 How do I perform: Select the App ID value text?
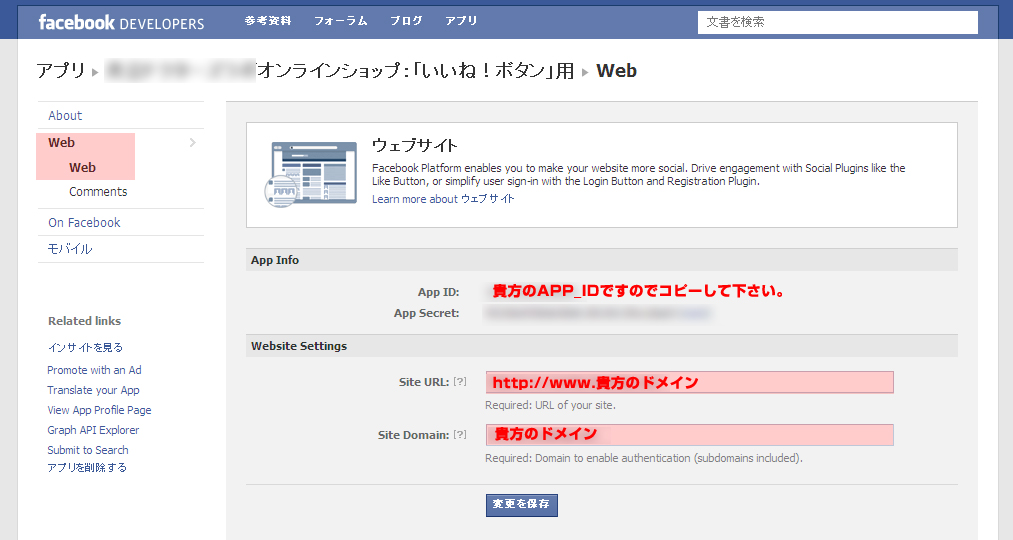click(x=638, y=291)
